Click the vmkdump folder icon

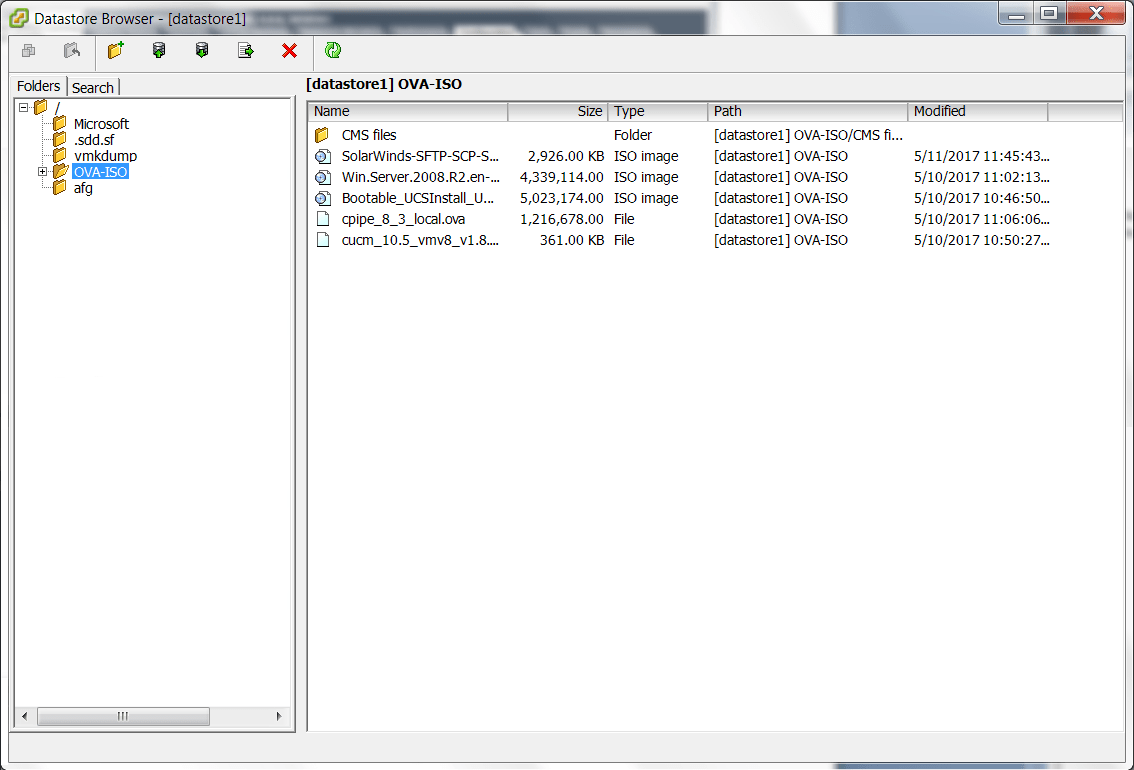point(60,155)
